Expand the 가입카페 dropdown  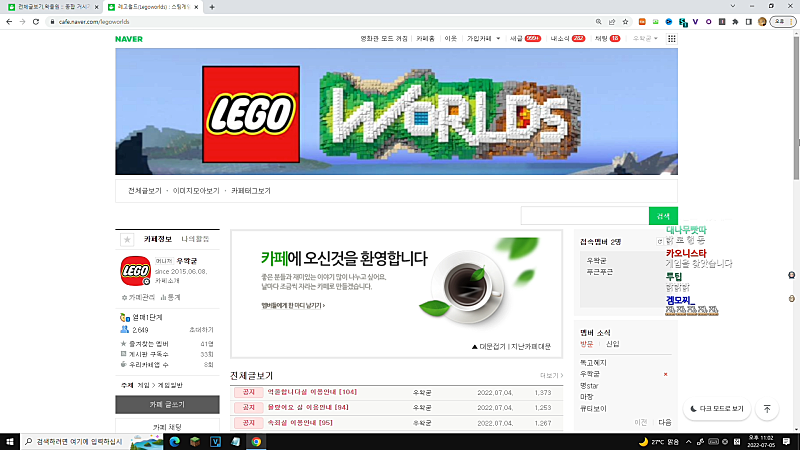[483, 39]
